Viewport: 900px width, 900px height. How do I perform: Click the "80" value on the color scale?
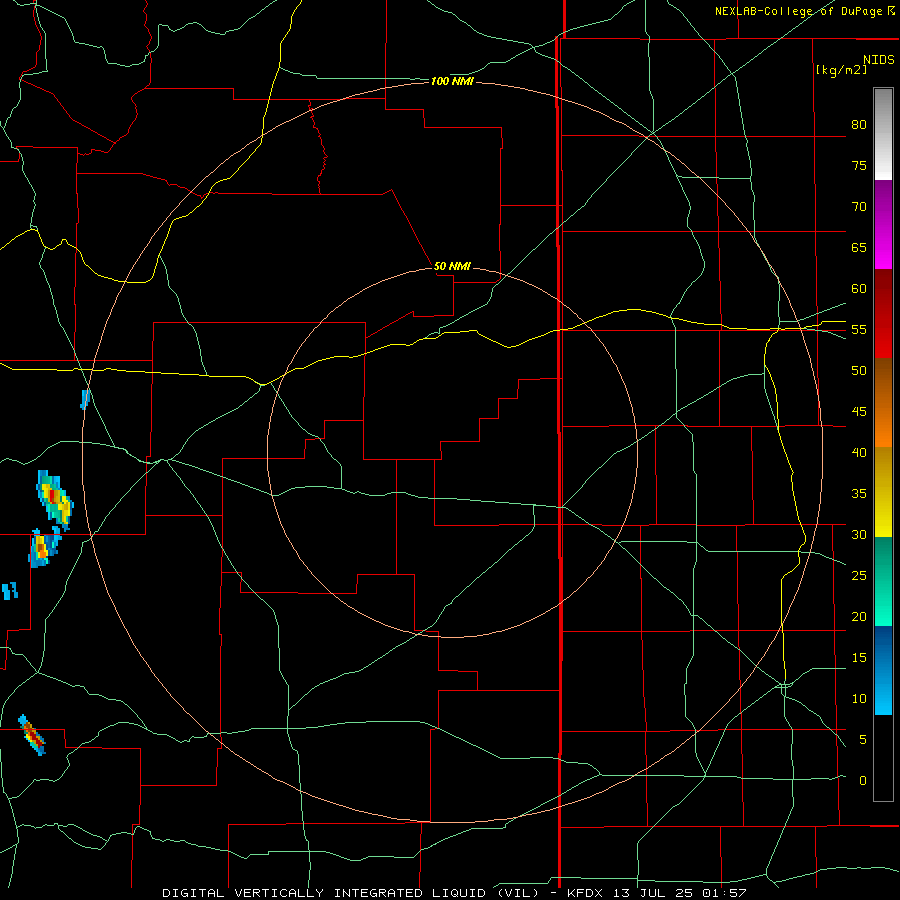pyautogui.click(x=859, y=125)
